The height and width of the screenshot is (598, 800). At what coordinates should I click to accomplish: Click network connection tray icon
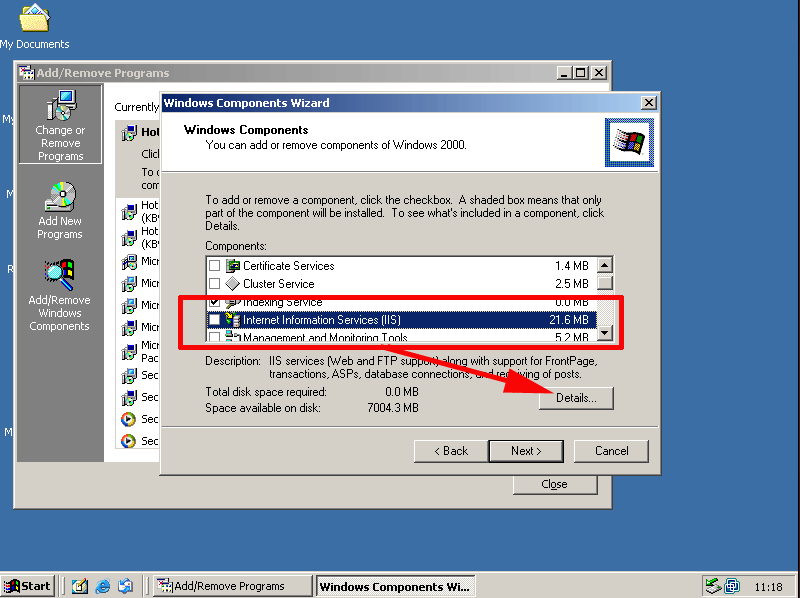(712, 586)
